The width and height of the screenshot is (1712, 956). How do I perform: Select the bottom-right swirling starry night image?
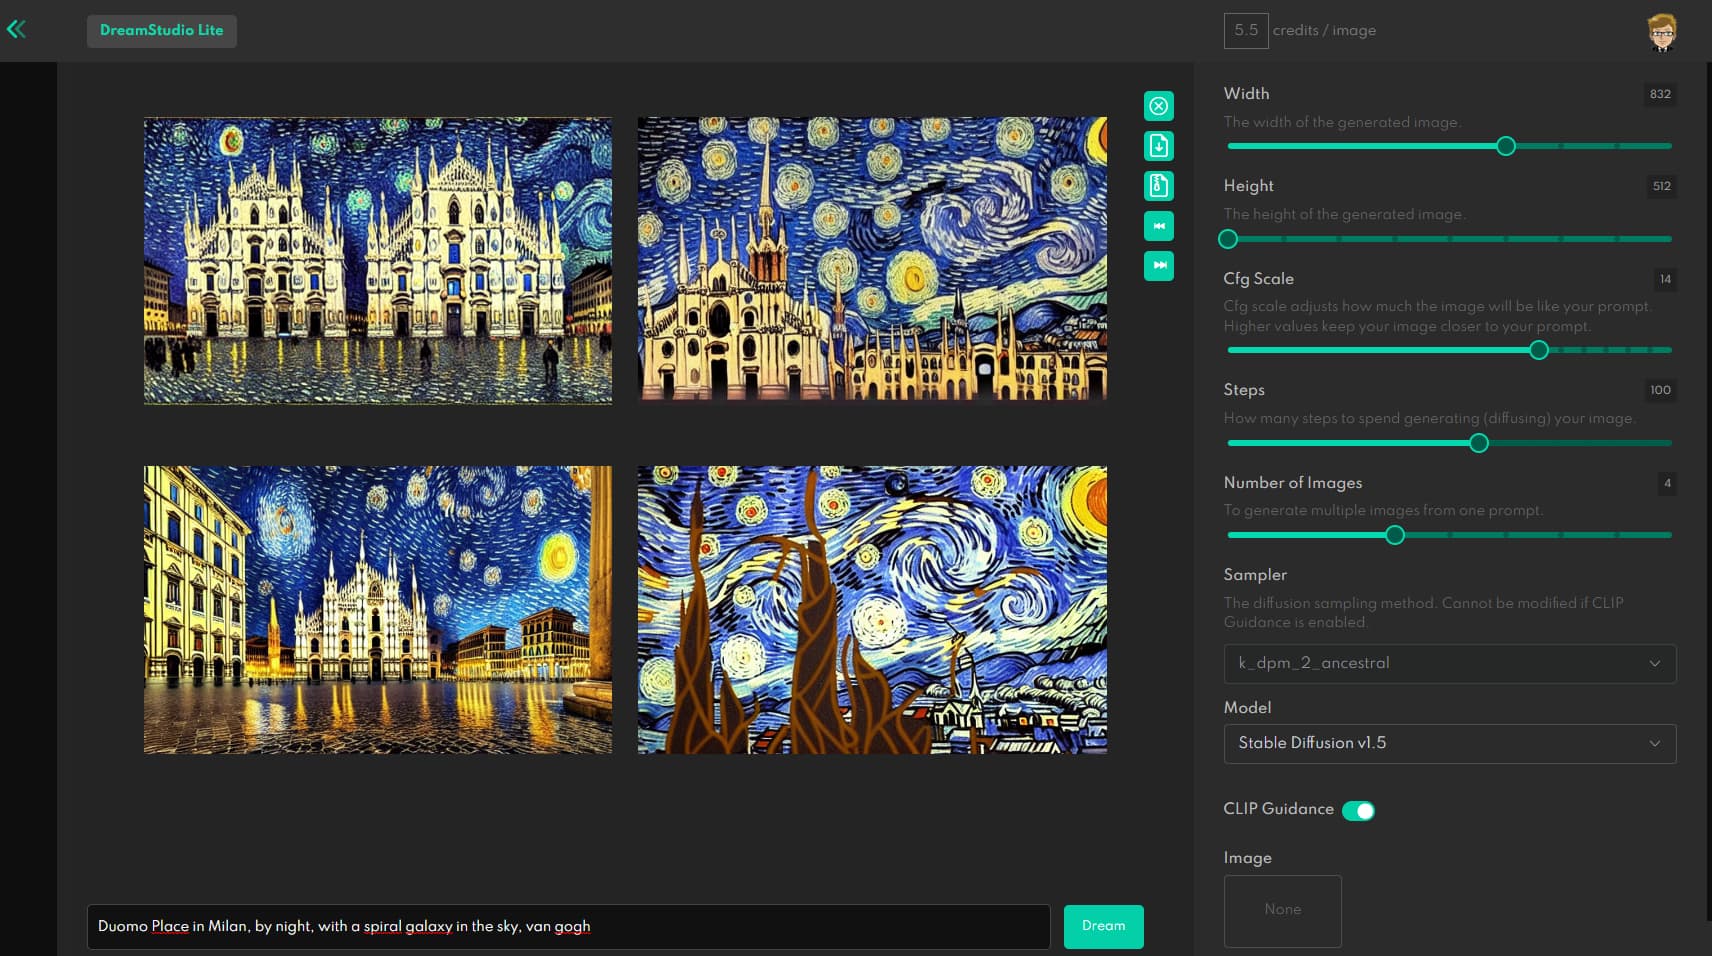coord(872,610)
